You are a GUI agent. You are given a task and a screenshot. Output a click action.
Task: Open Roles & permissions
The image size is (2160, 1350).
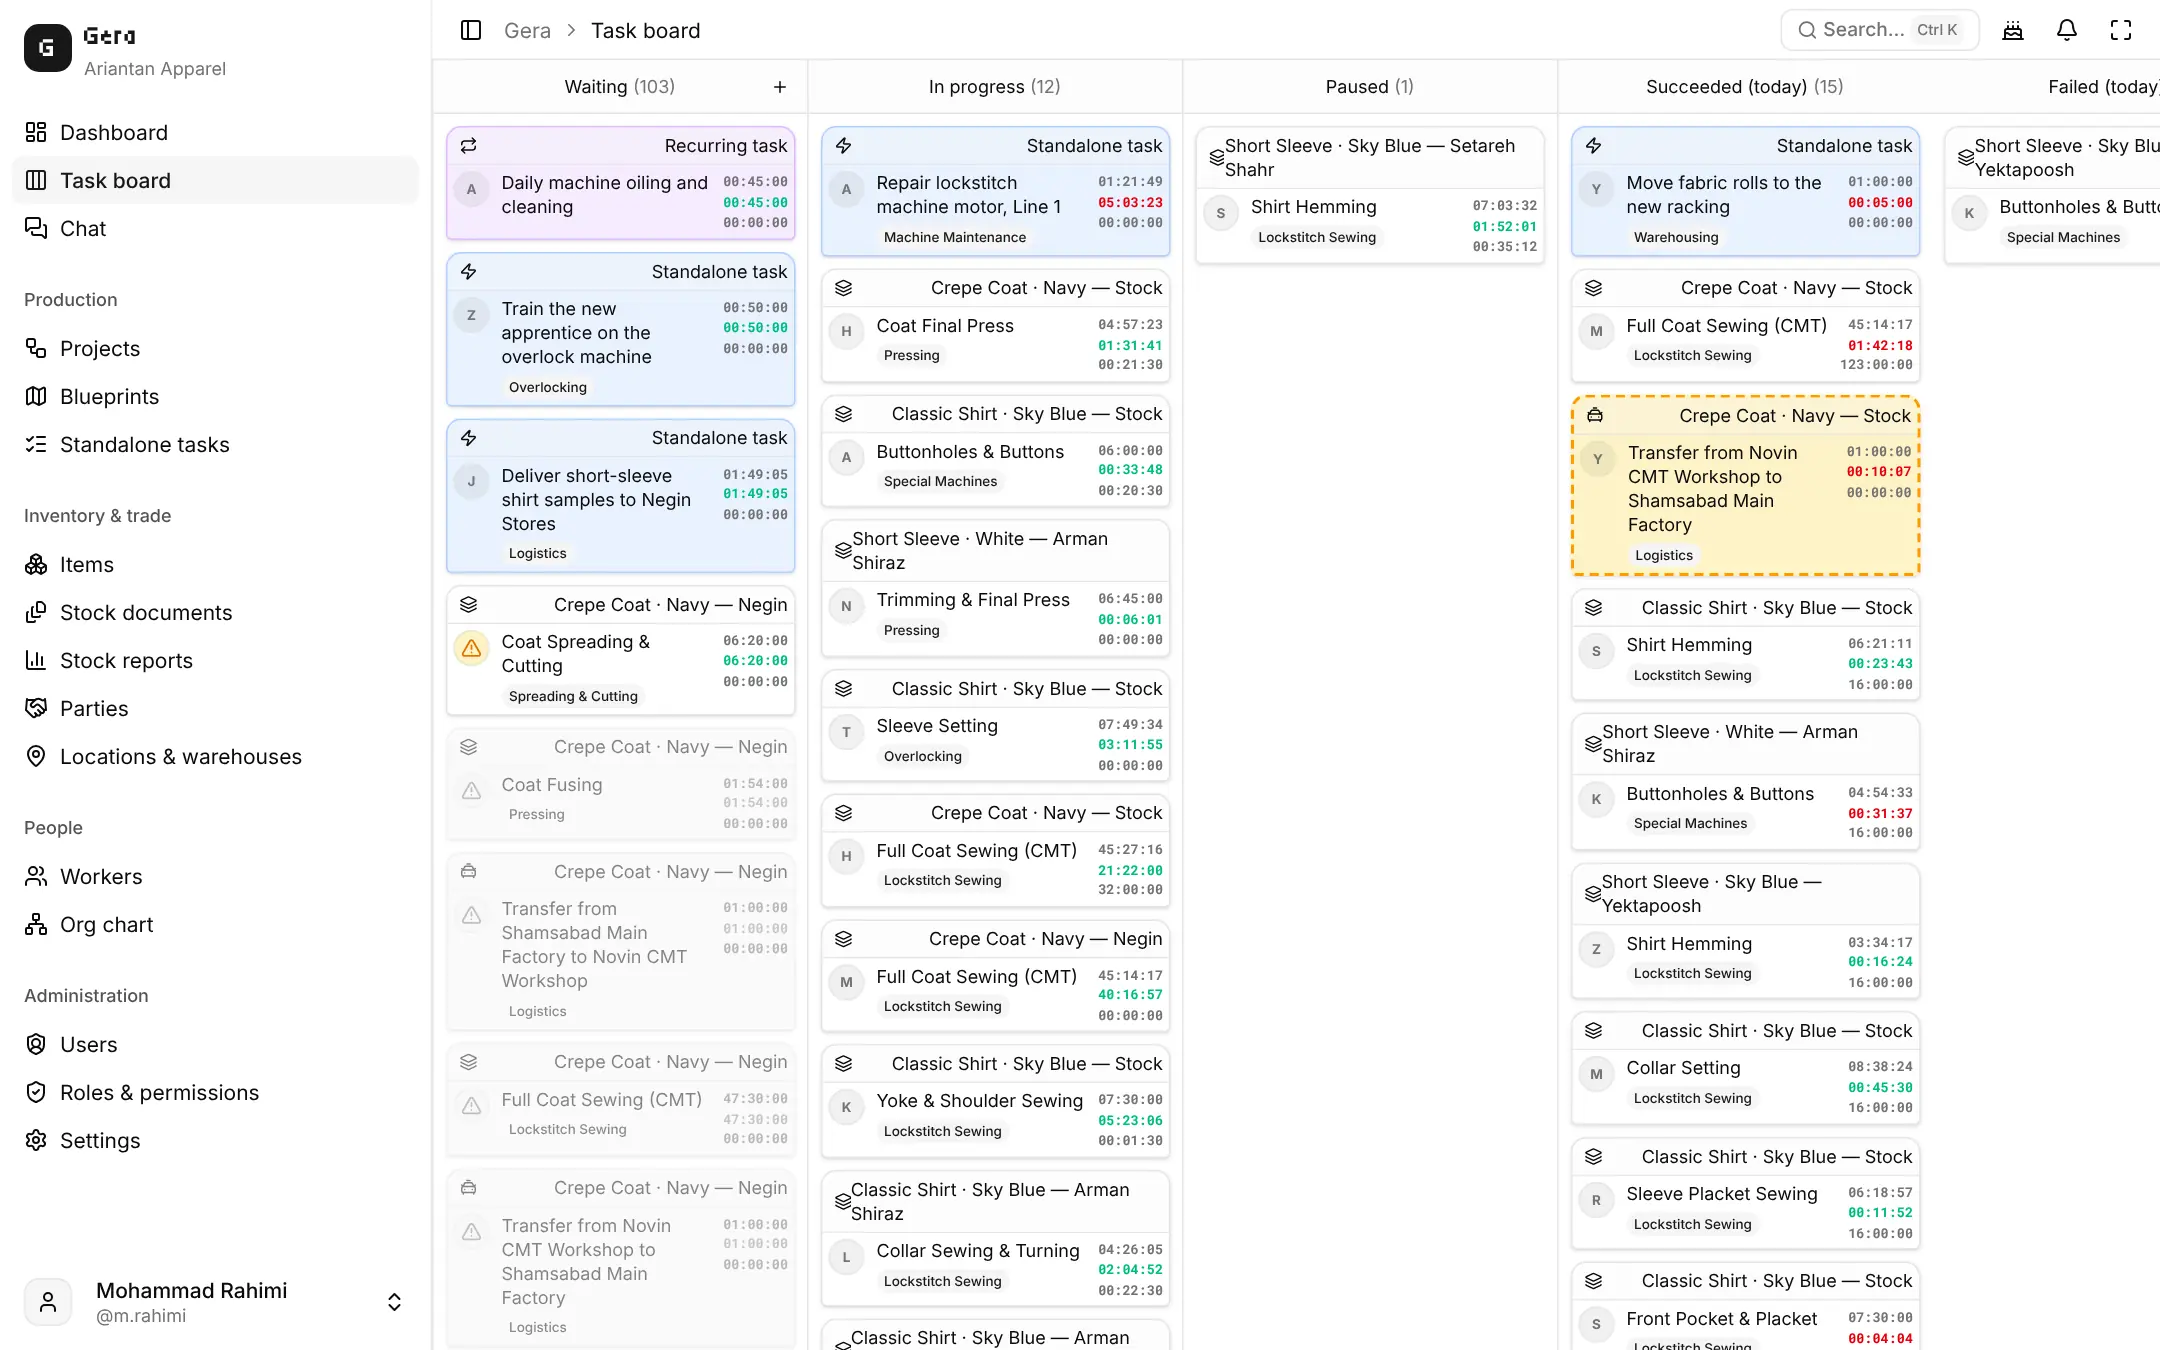[216, 1092]
